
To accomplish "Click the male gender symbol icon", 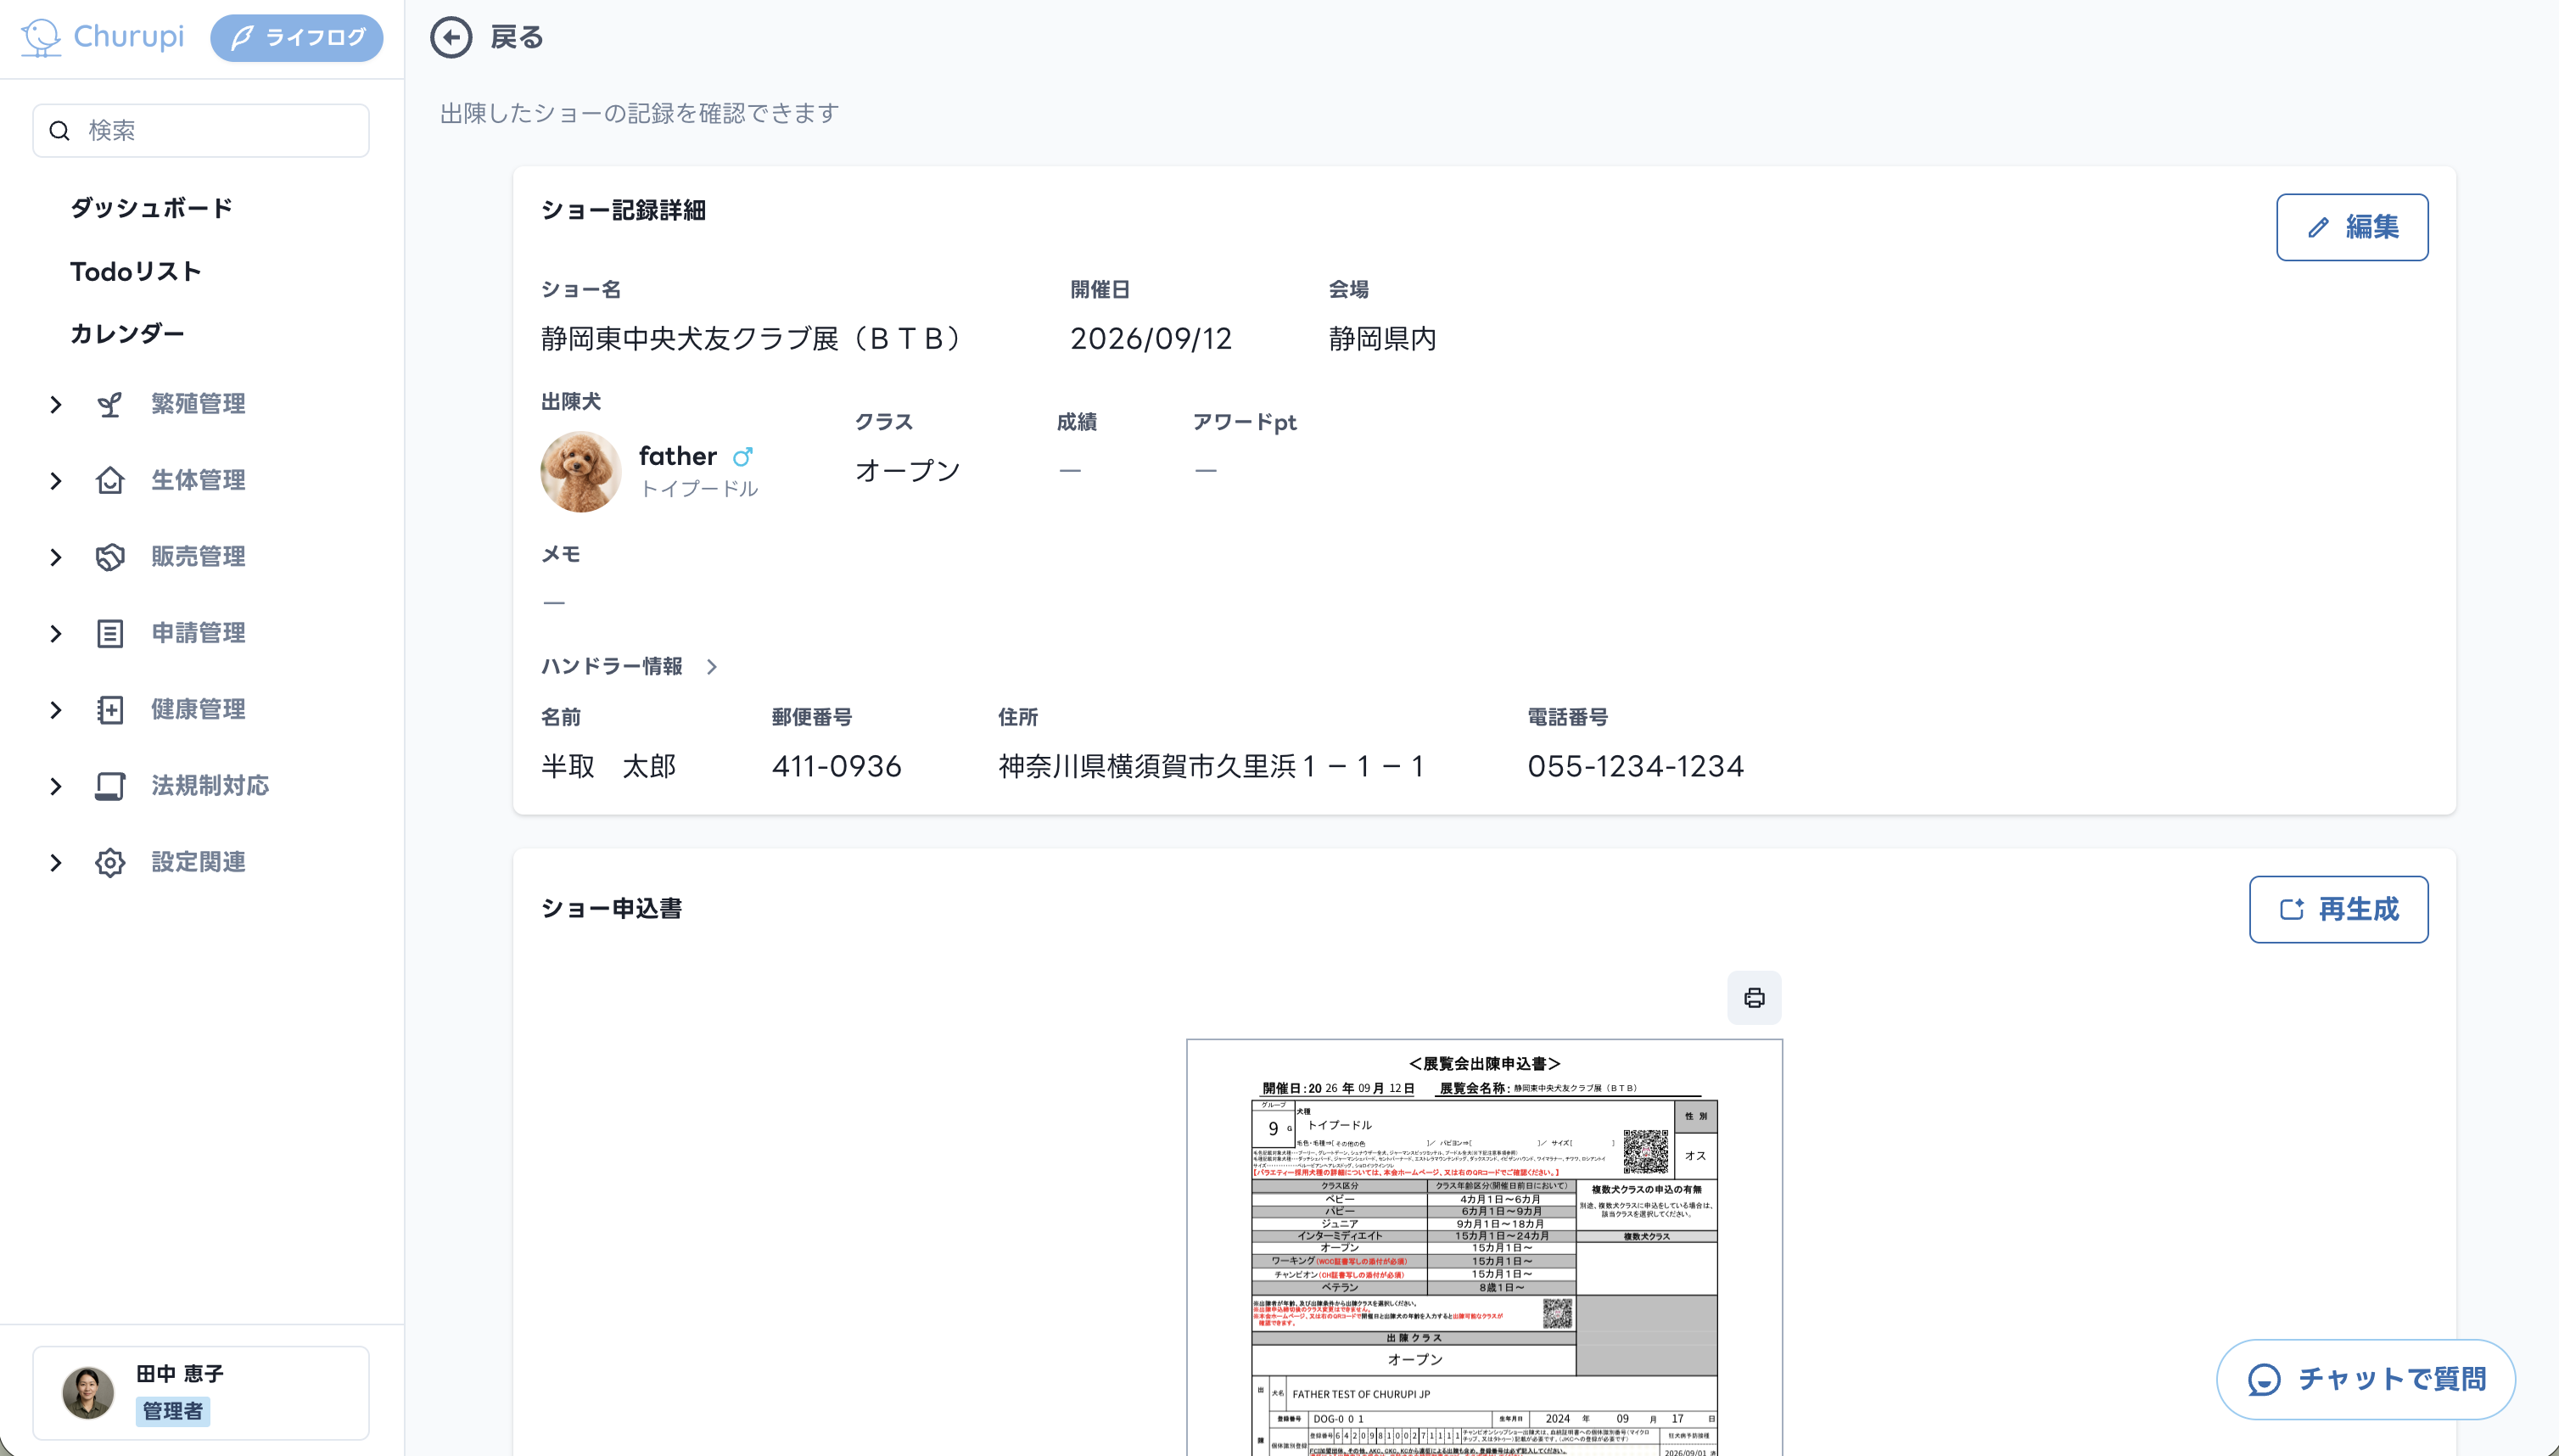I will coord(742,457).
